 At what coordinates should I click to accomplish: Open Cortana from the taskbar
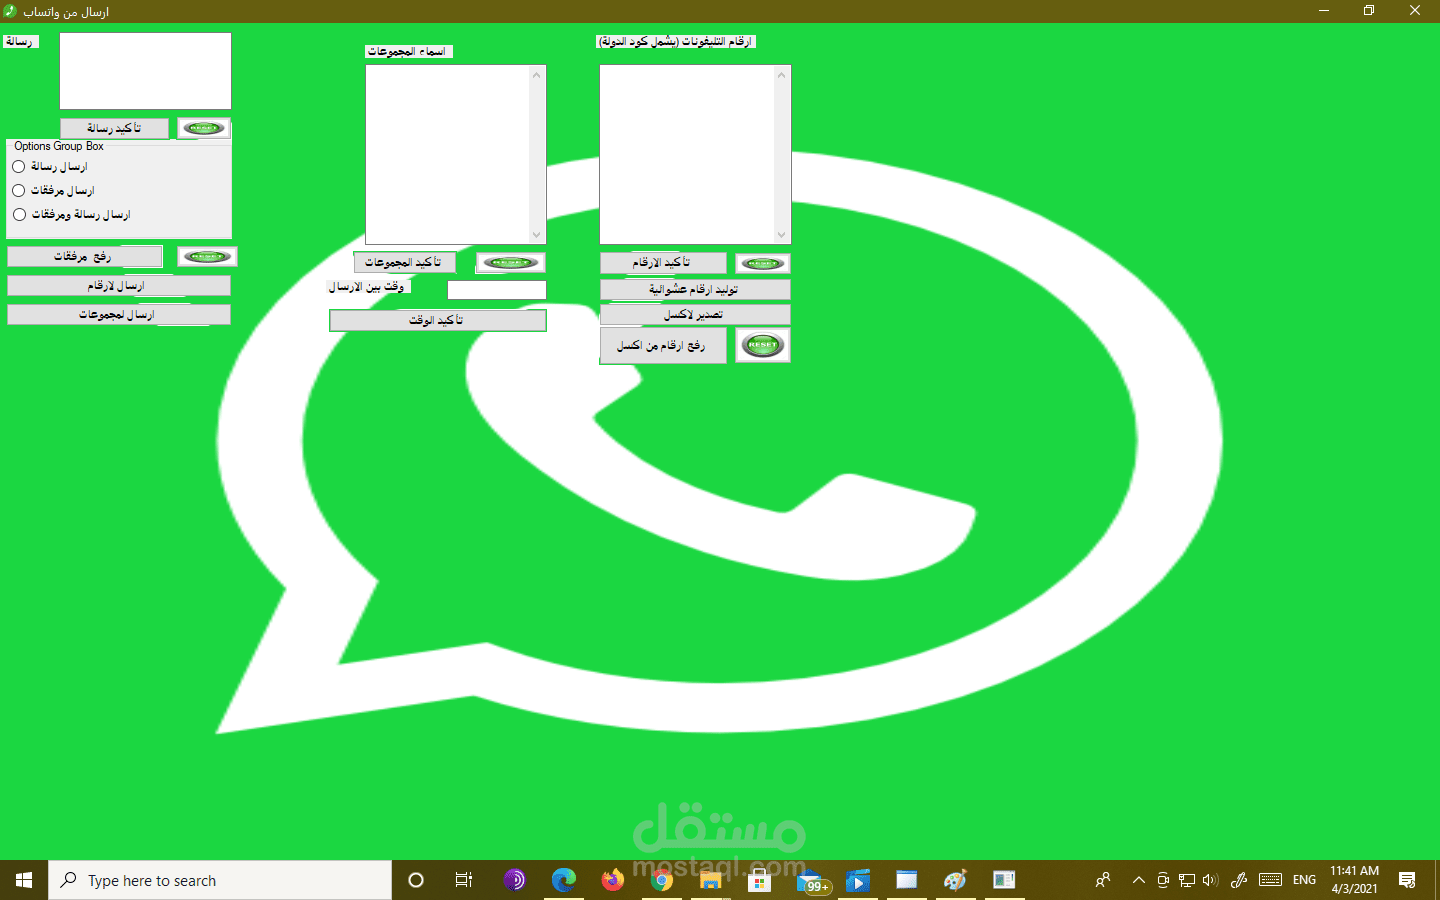click(416, 880)
